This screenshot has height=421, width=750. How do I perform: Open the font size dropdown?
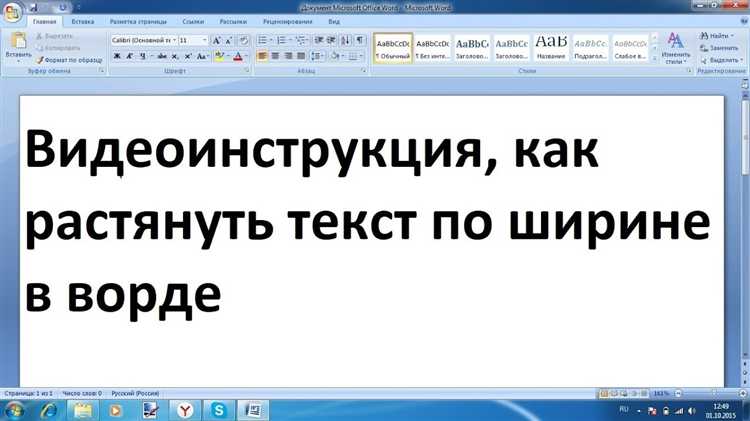(205, 40)
